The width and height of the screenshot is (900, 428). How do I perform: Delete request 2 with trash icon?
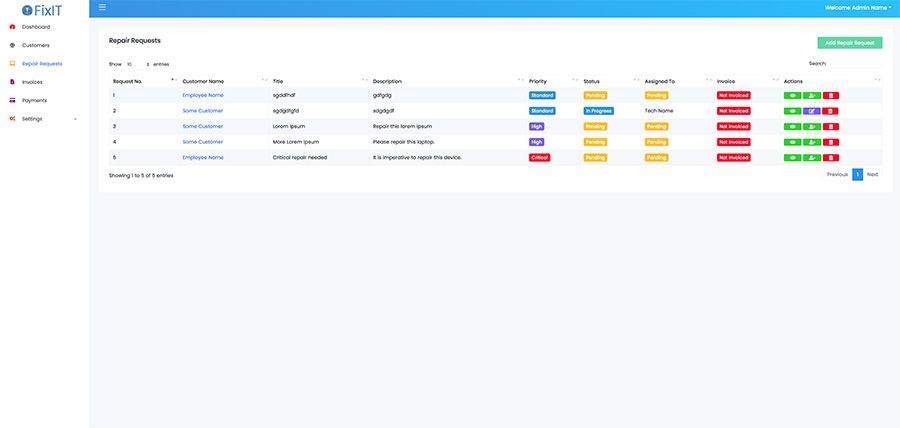coord(831,111)
